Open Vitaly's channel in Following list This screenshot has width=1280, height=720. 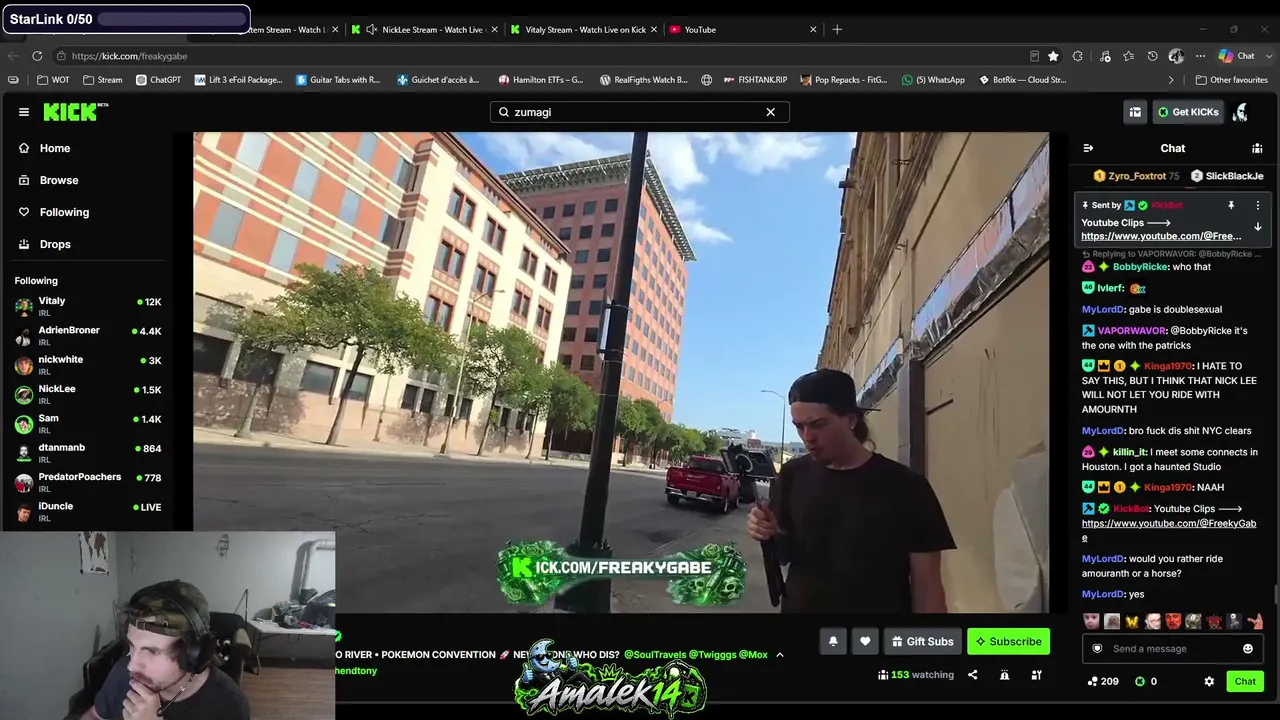88,306
